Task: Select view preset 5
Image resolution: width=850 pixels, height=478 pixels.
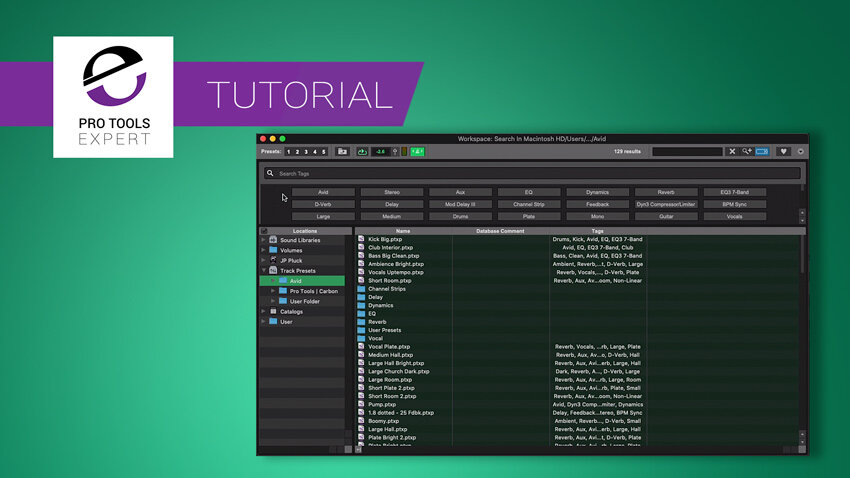Action: pos(324,152)
